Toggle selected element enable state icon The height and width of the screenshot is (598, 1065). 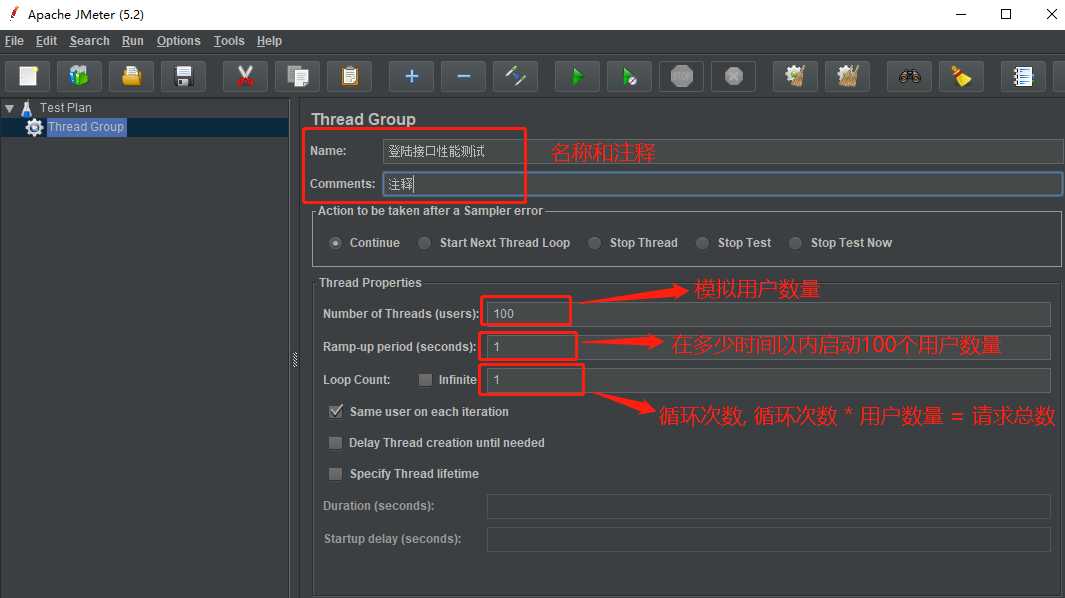pyautogui.click(x=515, y=76)
